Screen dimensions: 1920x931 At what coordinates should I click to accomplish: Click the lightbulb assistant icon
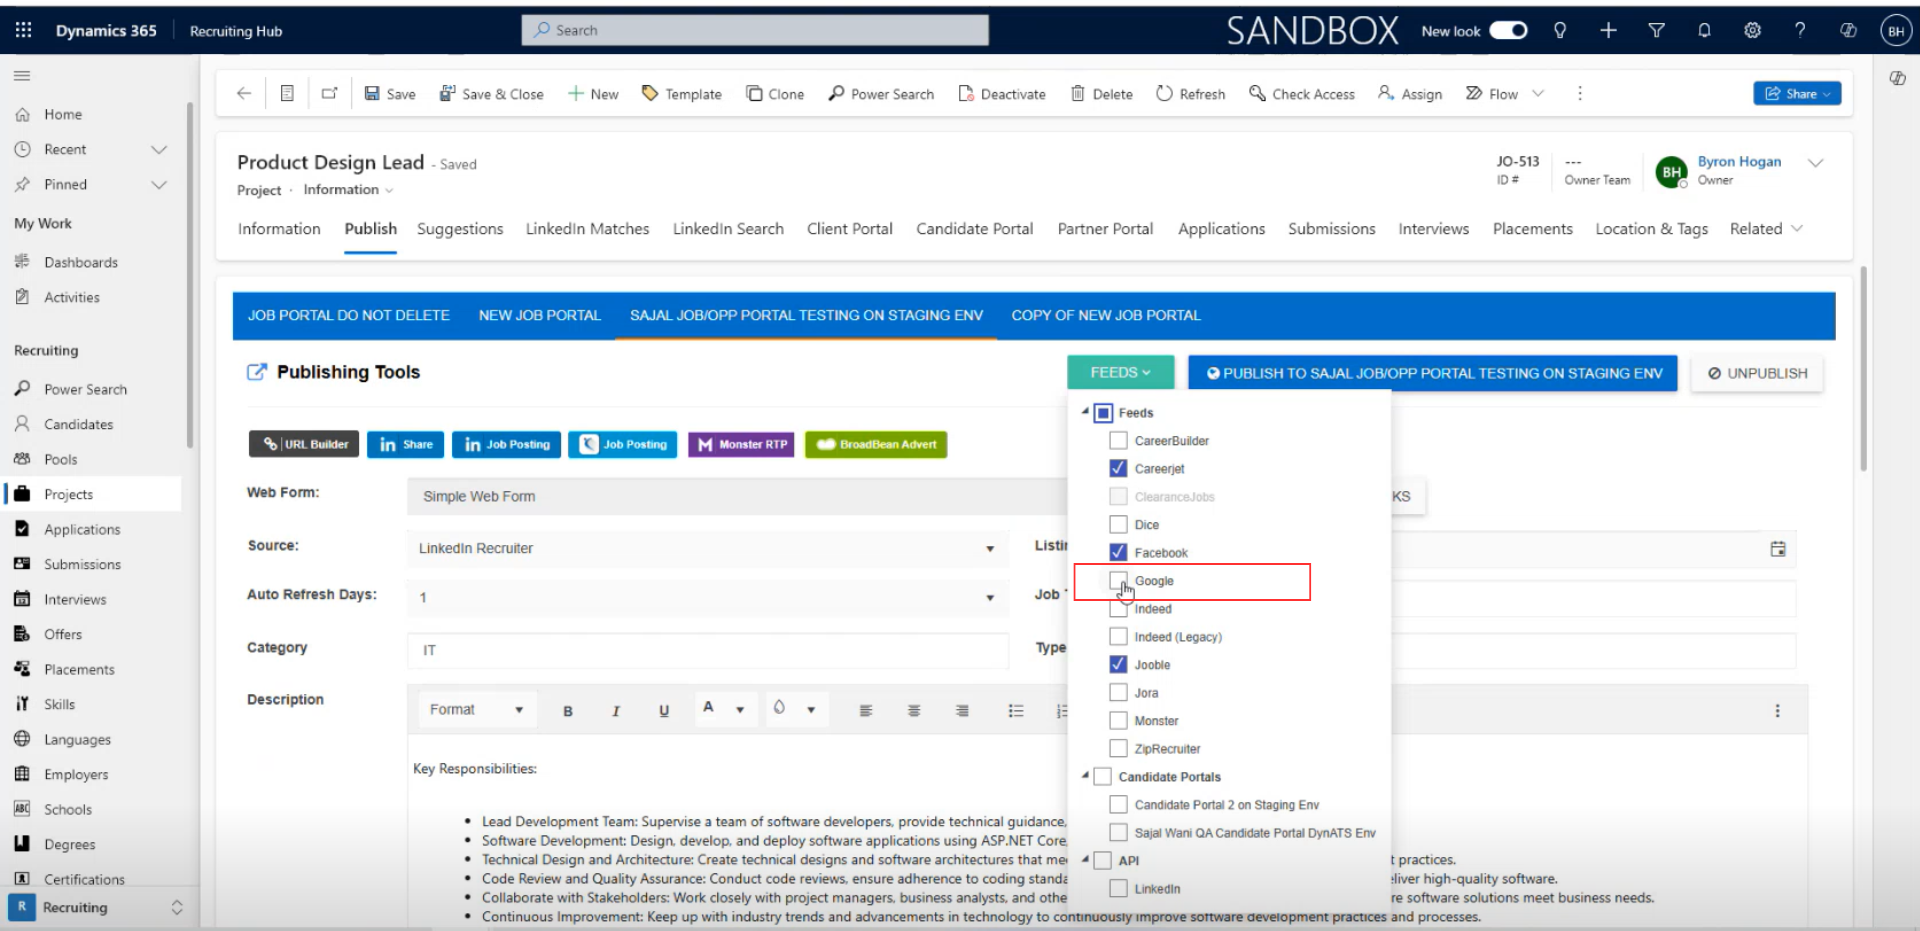point(1560,31)
